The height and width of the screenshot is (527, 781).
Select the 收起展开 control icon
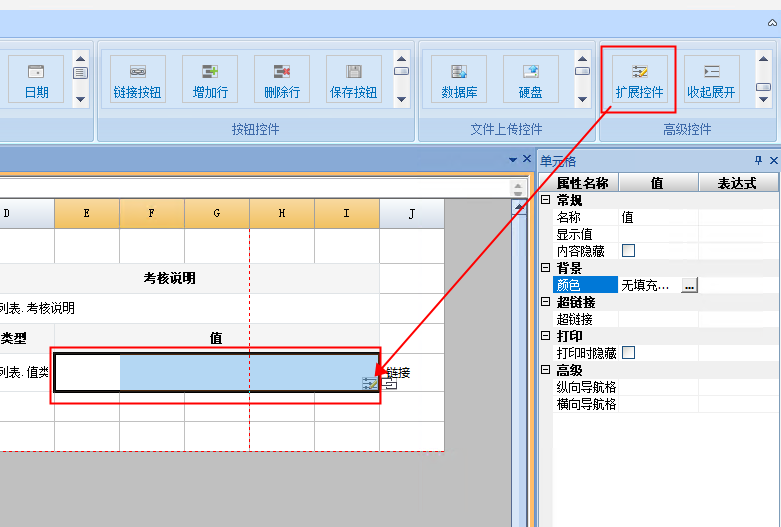click(x=711, y=80)
